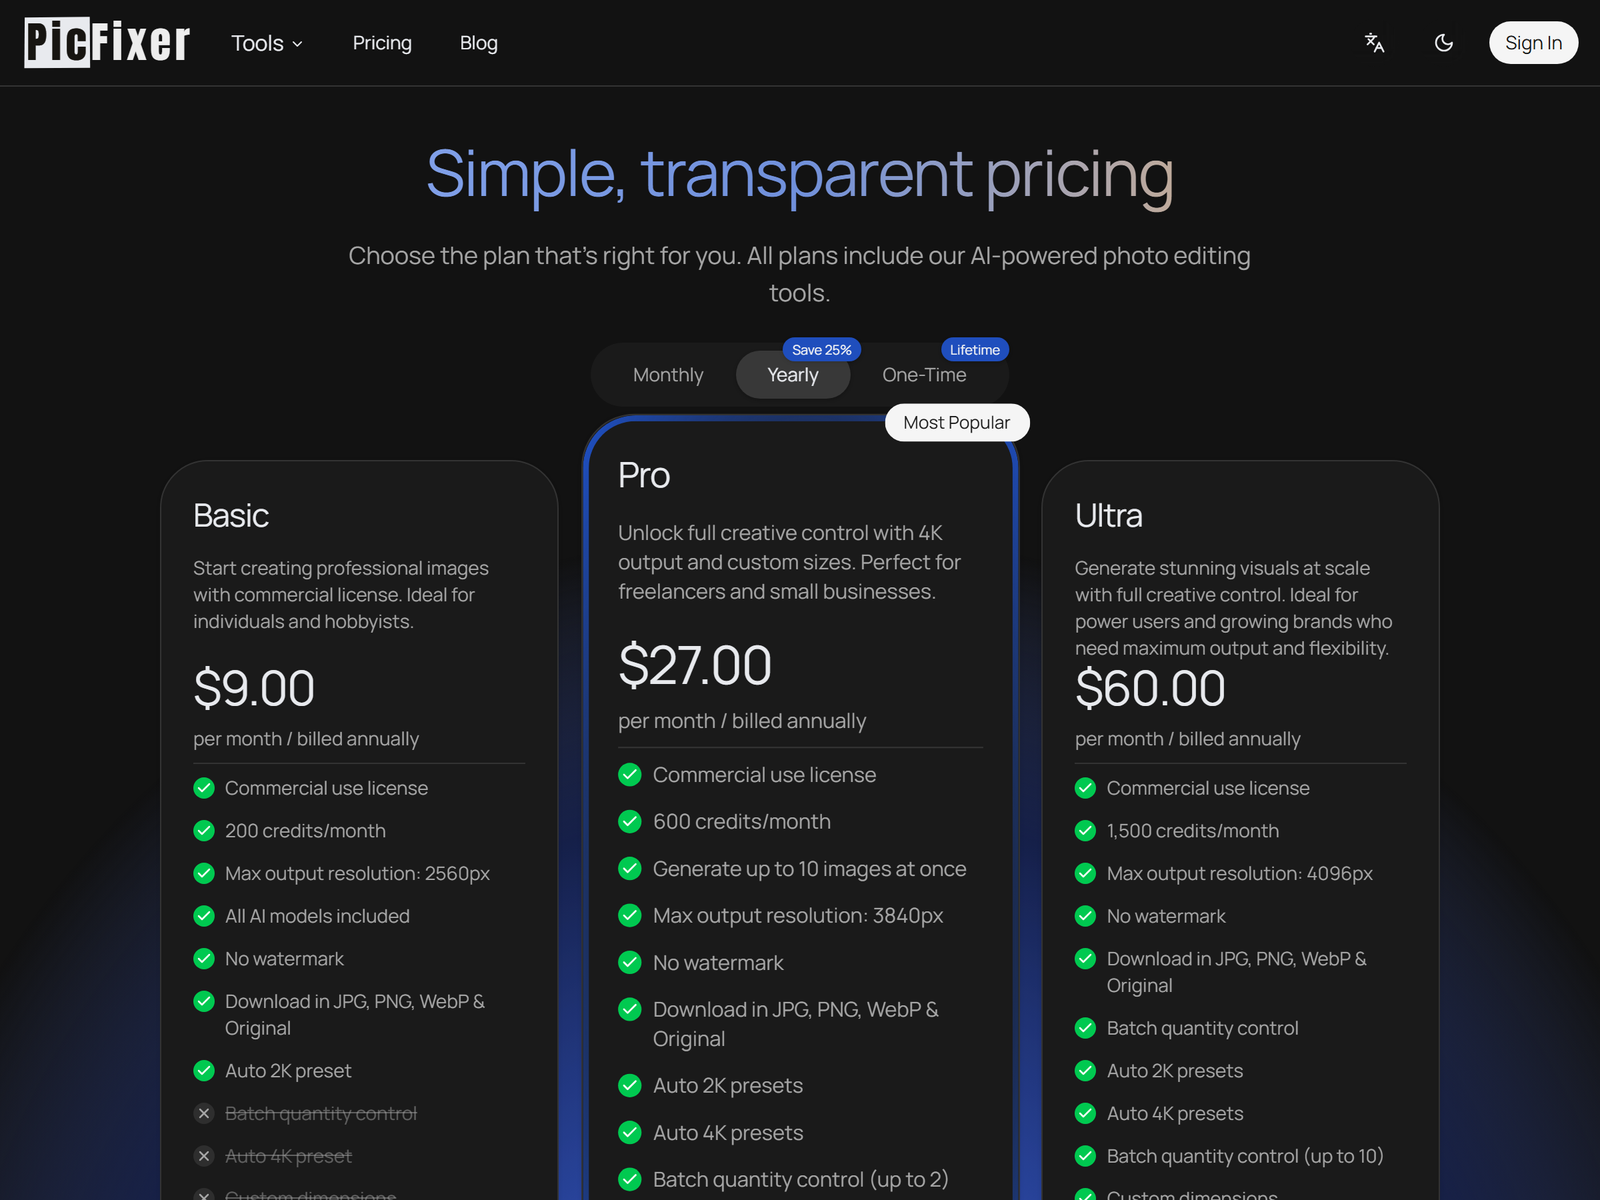Click check icon beside Auto 2K presets in Pro
The image size is (1600, 1200).
click(x=630, y=1086)
